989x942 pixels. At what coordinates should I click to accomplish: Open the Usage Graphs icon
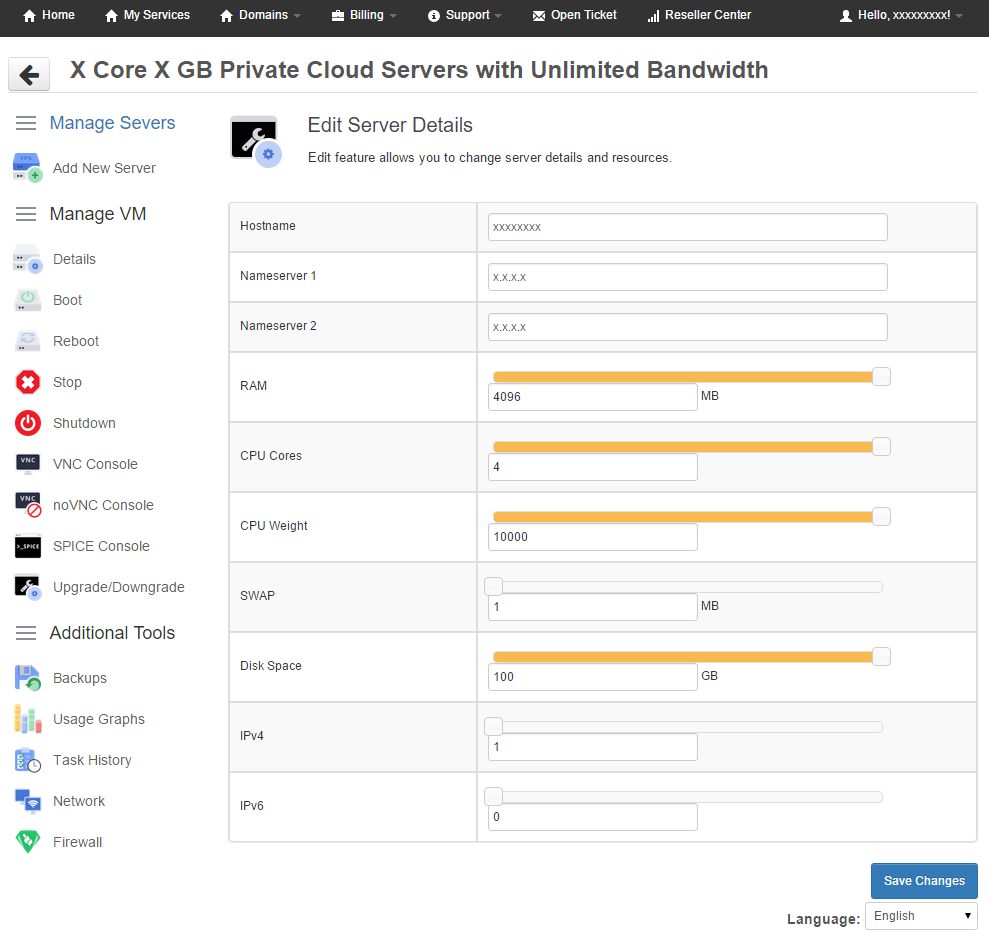[28, 719]
